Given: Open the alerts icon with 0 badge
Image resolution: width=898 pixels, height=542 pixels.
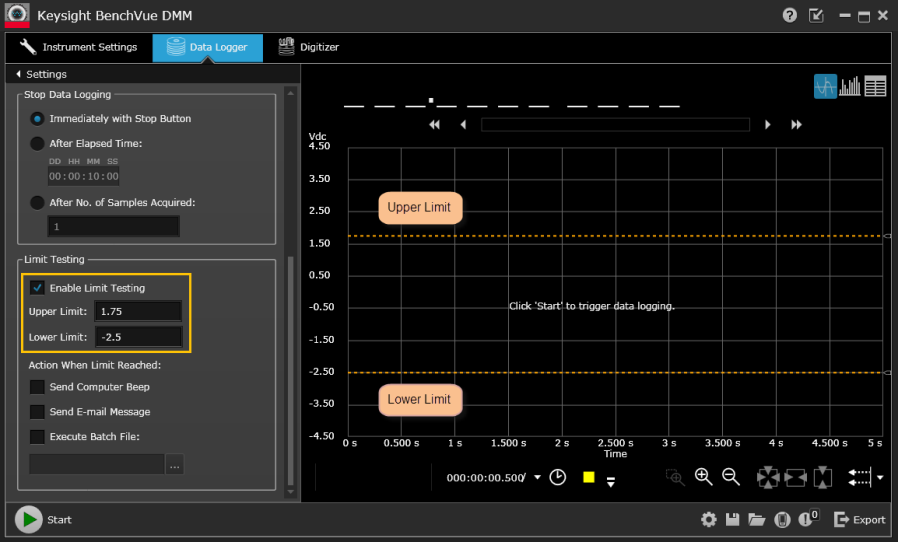Looking at the screenshot, I should click(808, 517).
